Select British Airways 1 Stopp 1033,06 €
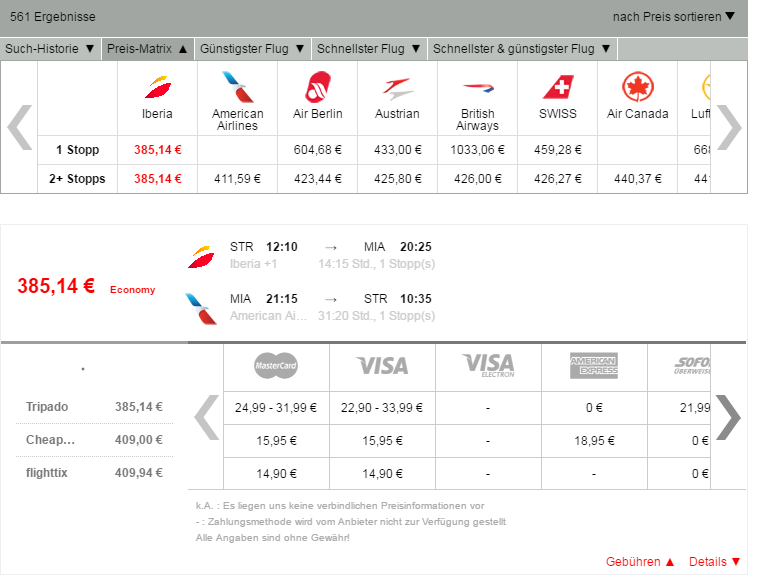 pos(478,149)
